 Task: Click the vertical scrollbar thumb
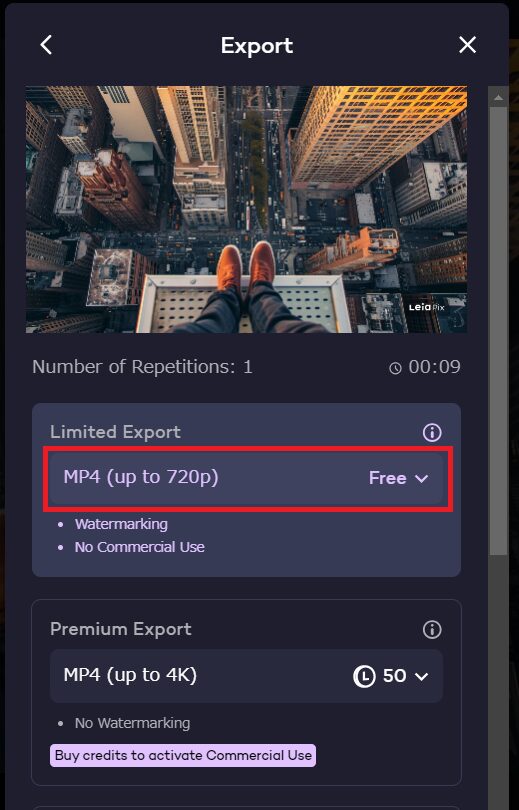click(498, 331)
